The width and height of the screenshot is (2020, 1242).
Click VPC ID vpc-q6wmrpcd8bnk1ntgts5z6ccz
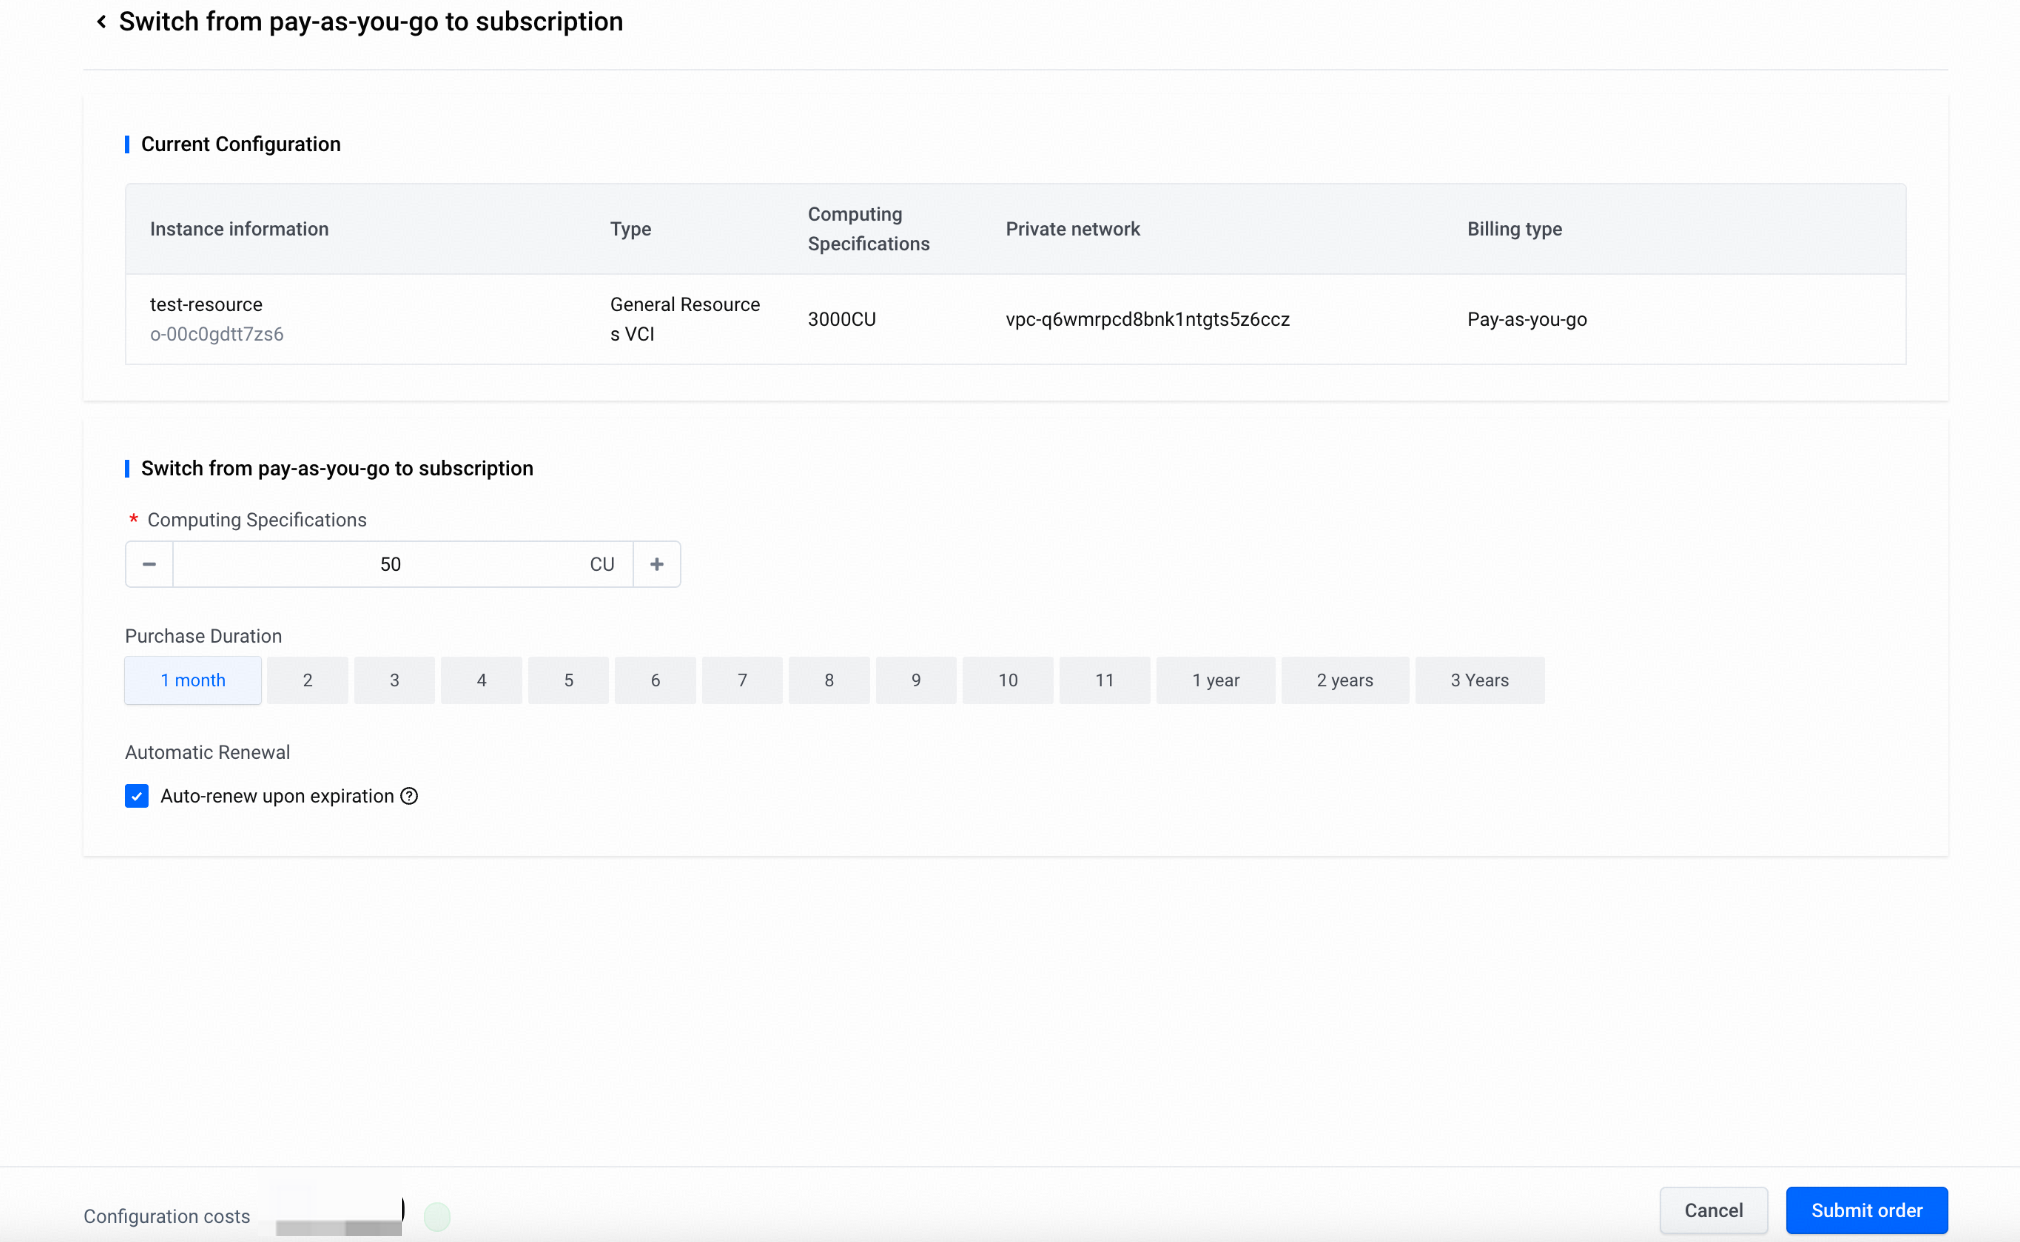coord(1148,319)
